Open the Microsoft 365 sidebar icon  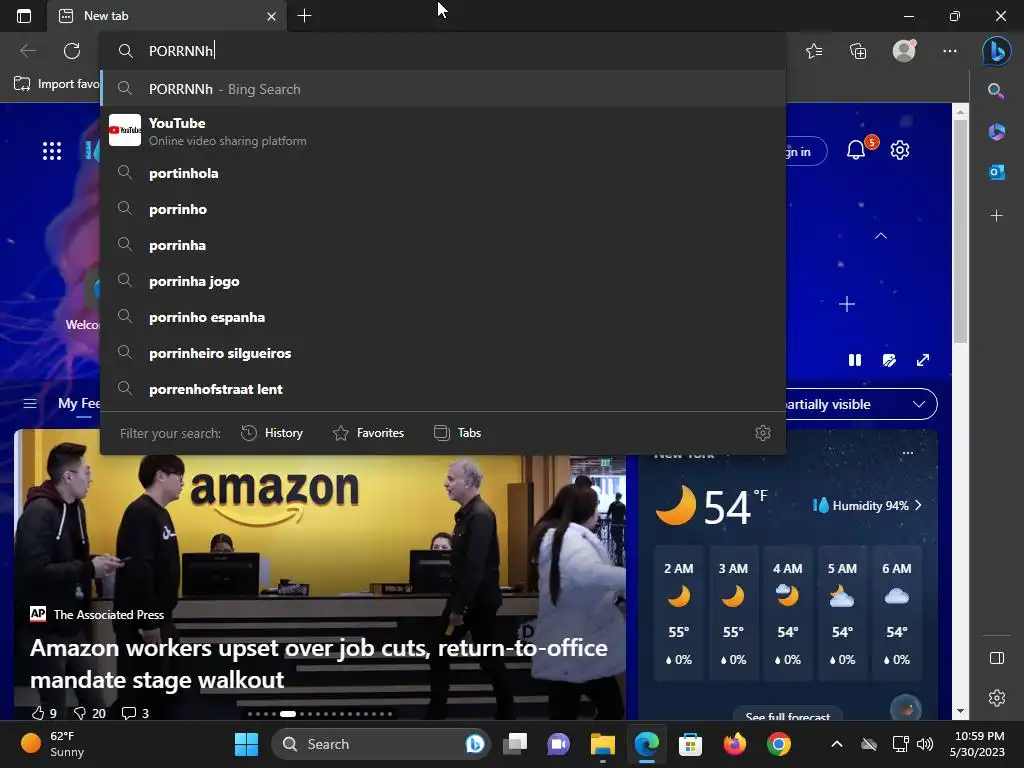coord(996,131)
